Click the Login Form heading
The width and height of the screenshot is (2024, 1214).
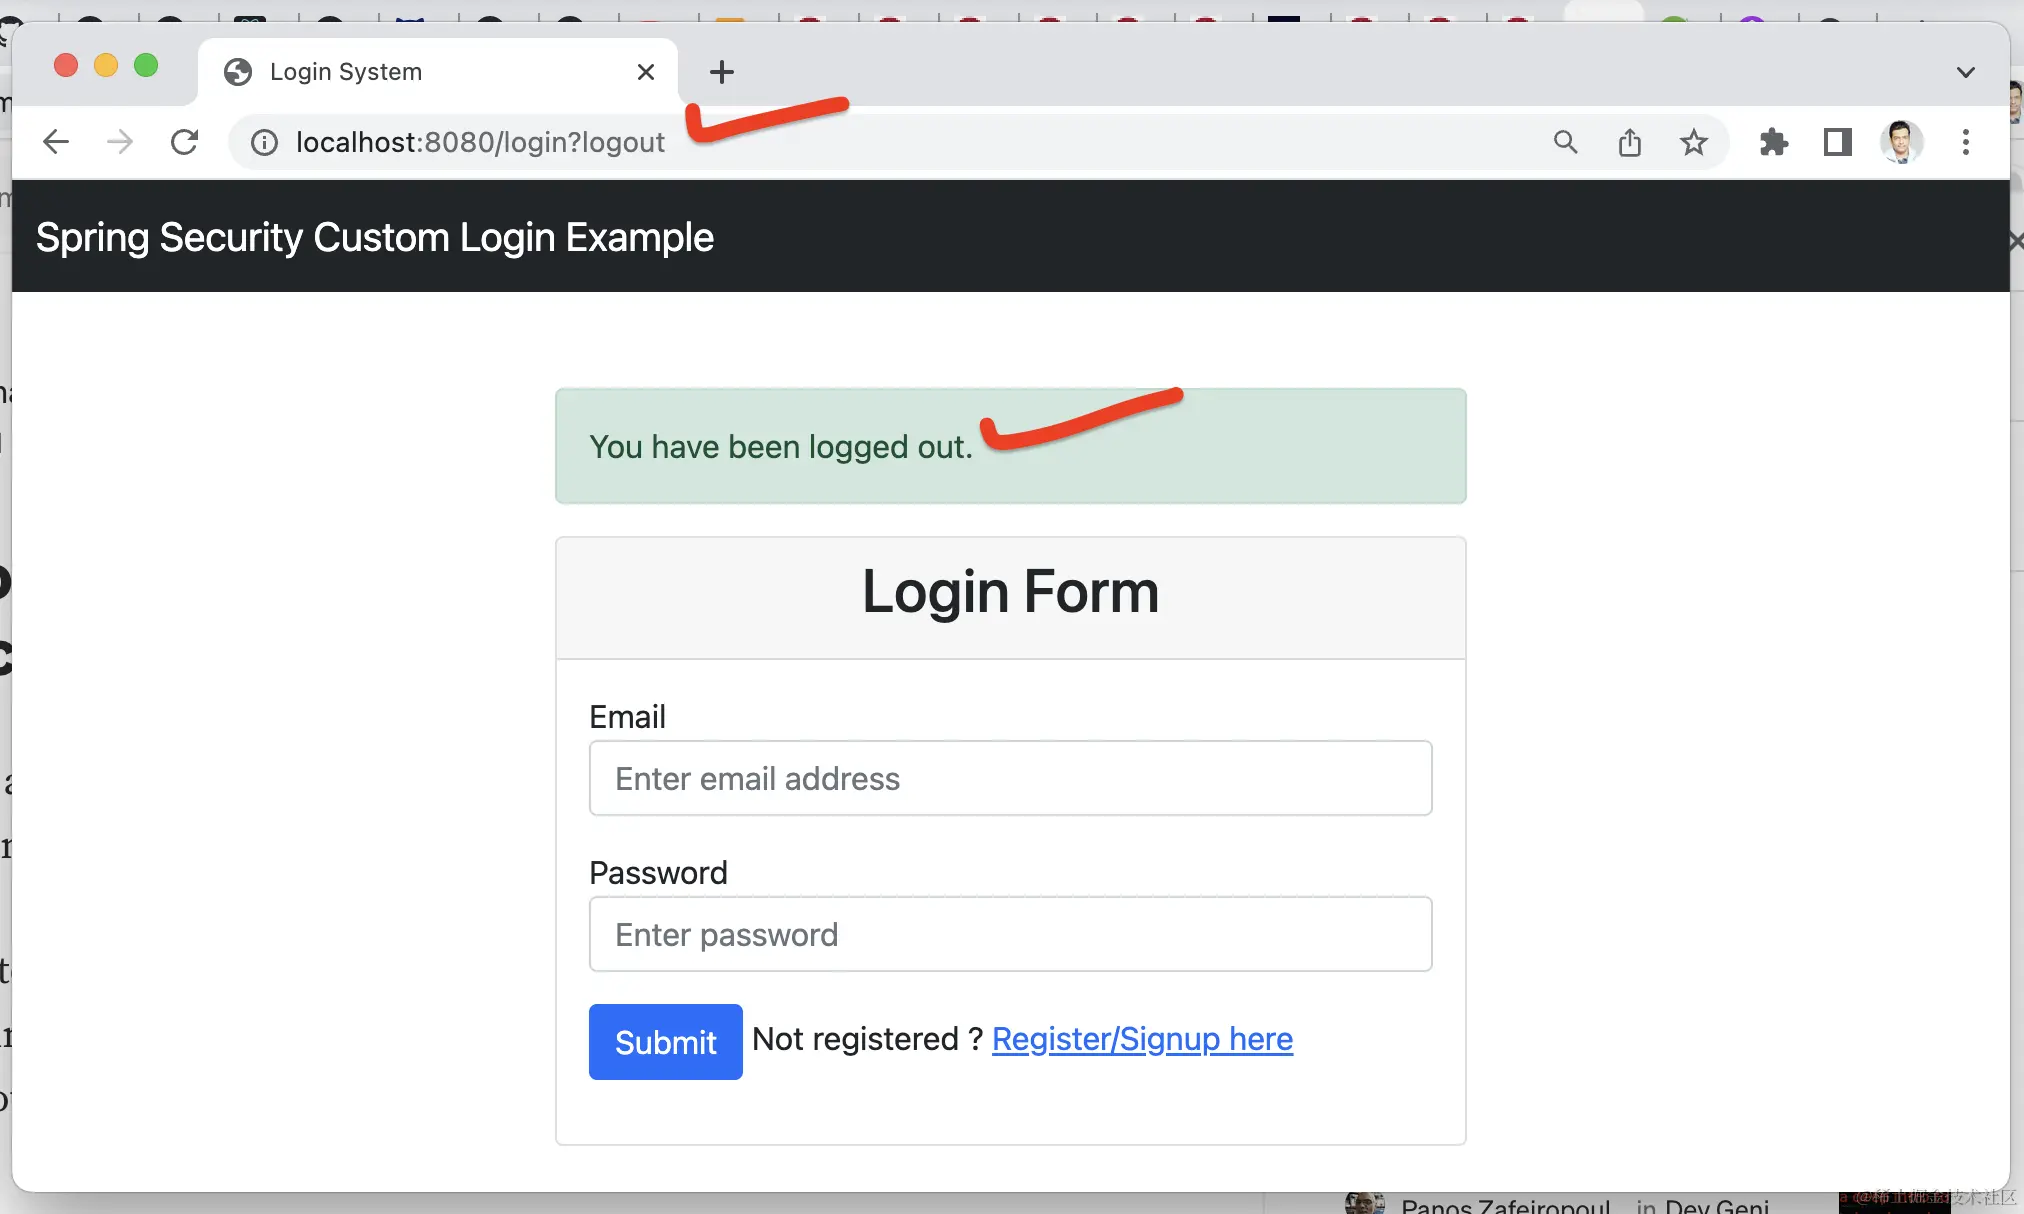point(1011,592)
